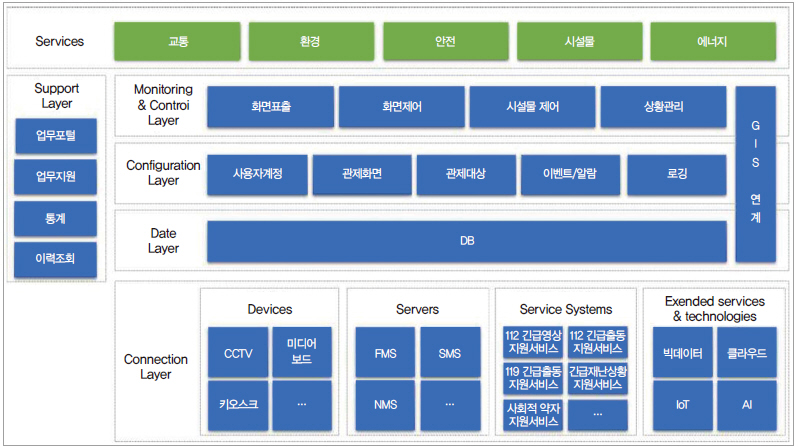This screenshot has height=447, width=798.
Task: Click the green 교통 service box
Action: (176, 42)
